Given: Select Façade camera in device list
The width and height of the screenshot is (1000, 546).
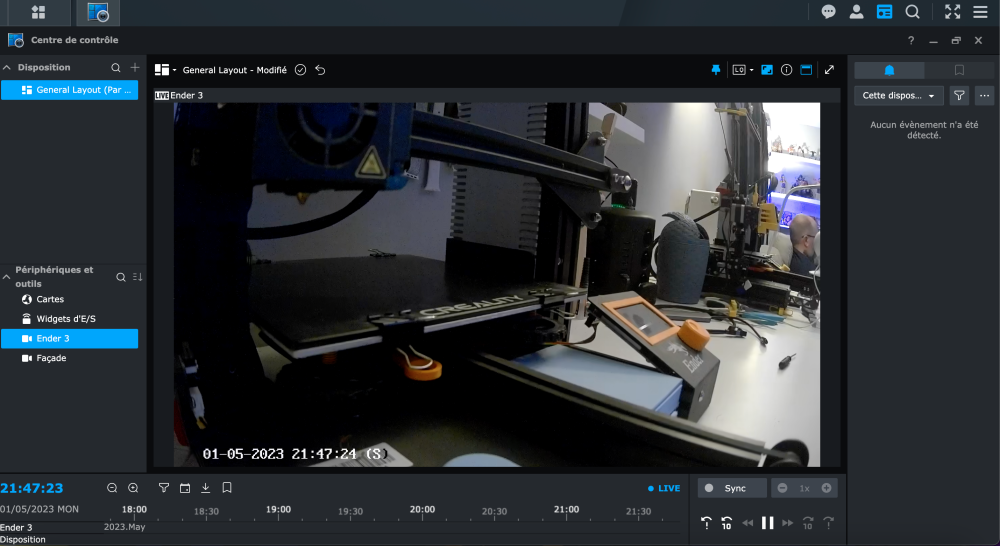Looking at the screenshot, I should [51, 358].
